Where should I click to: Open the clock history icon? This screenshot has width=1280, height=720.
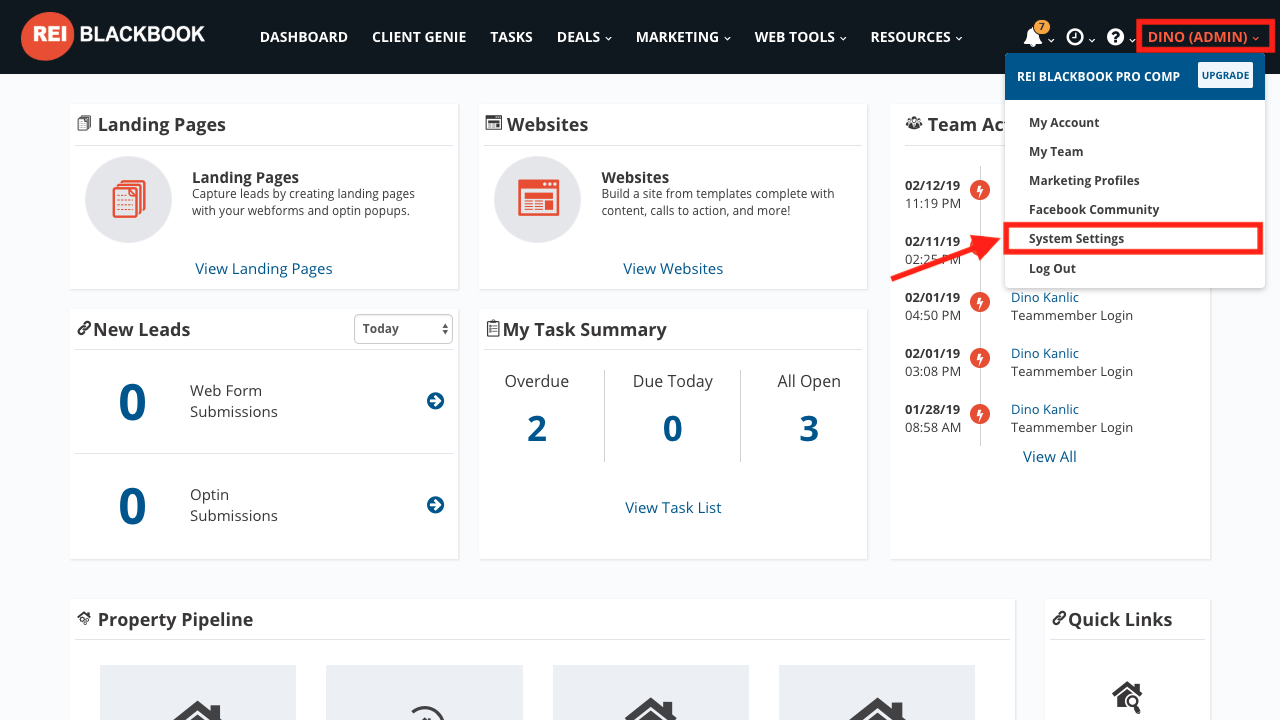tap(1075, 37)
